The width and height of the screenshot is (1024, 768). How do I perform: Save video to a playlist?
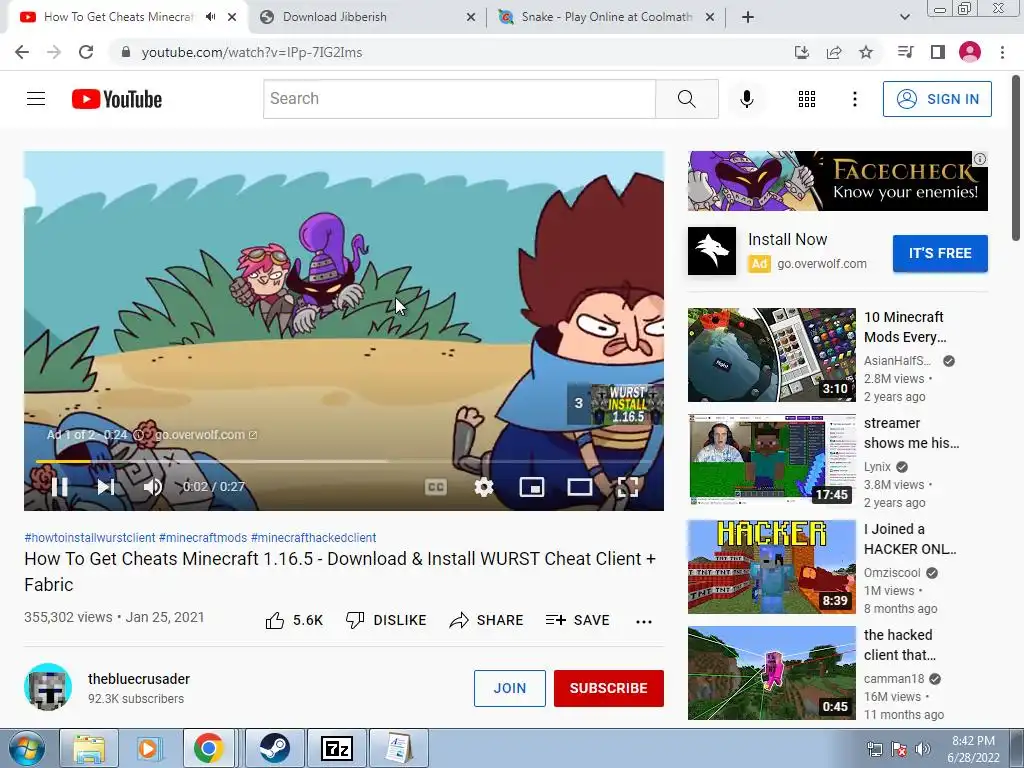[577, 620]
